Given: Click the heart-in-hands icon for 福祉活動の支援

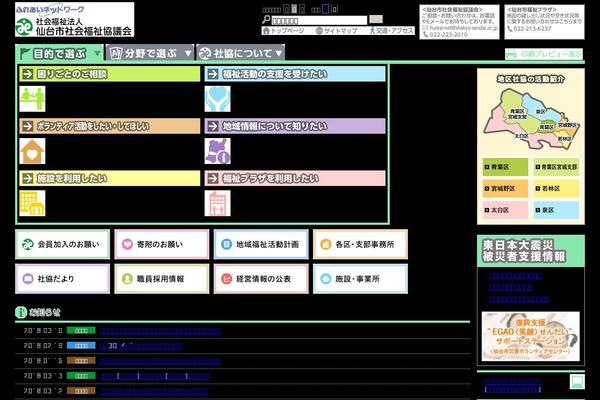Looking at the screenshot, I should click(x=217, y=98).
